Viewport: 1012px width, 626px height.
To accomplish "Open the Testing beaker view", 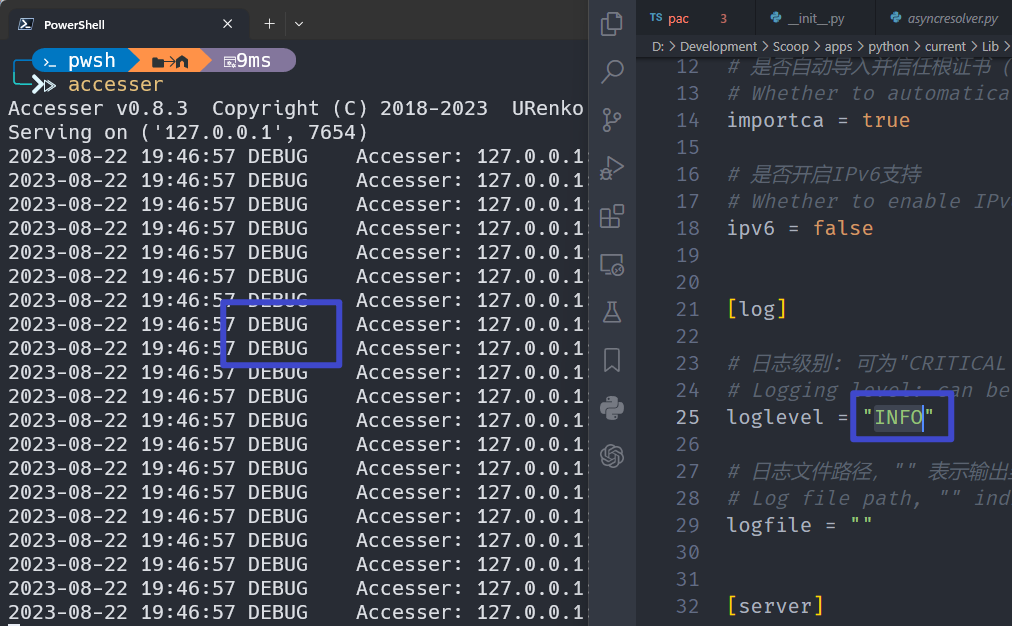I will pyautogui.click(x=611, y=311).
